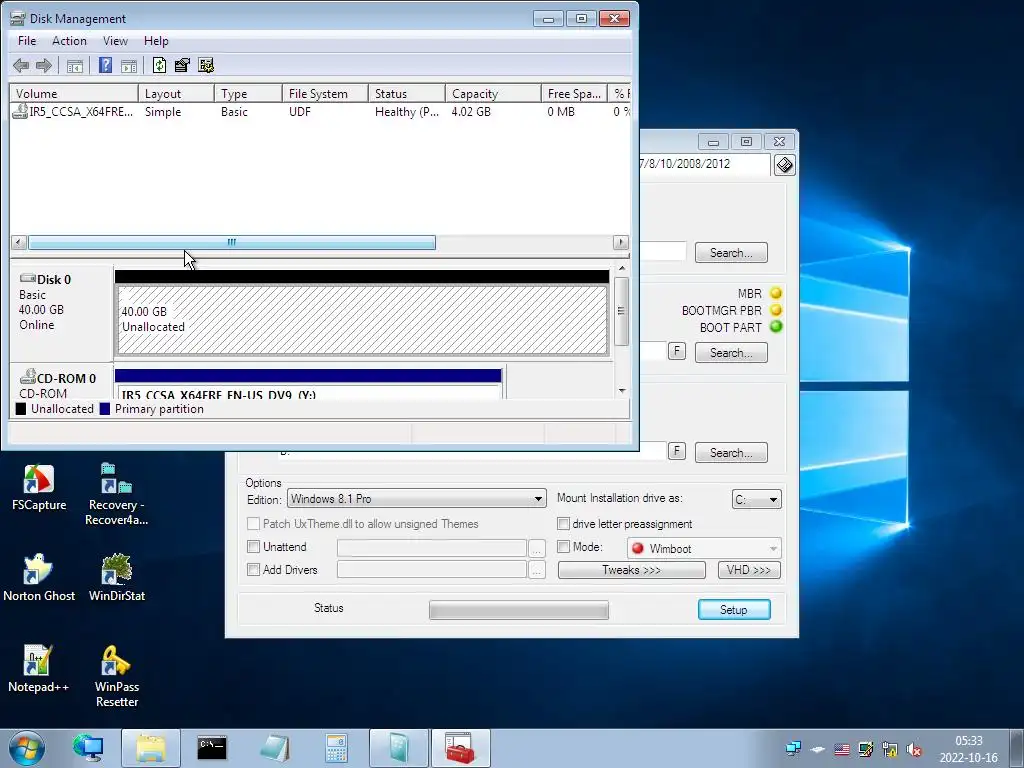
Task: Open the File menu
Action: [x=27, y=40]
